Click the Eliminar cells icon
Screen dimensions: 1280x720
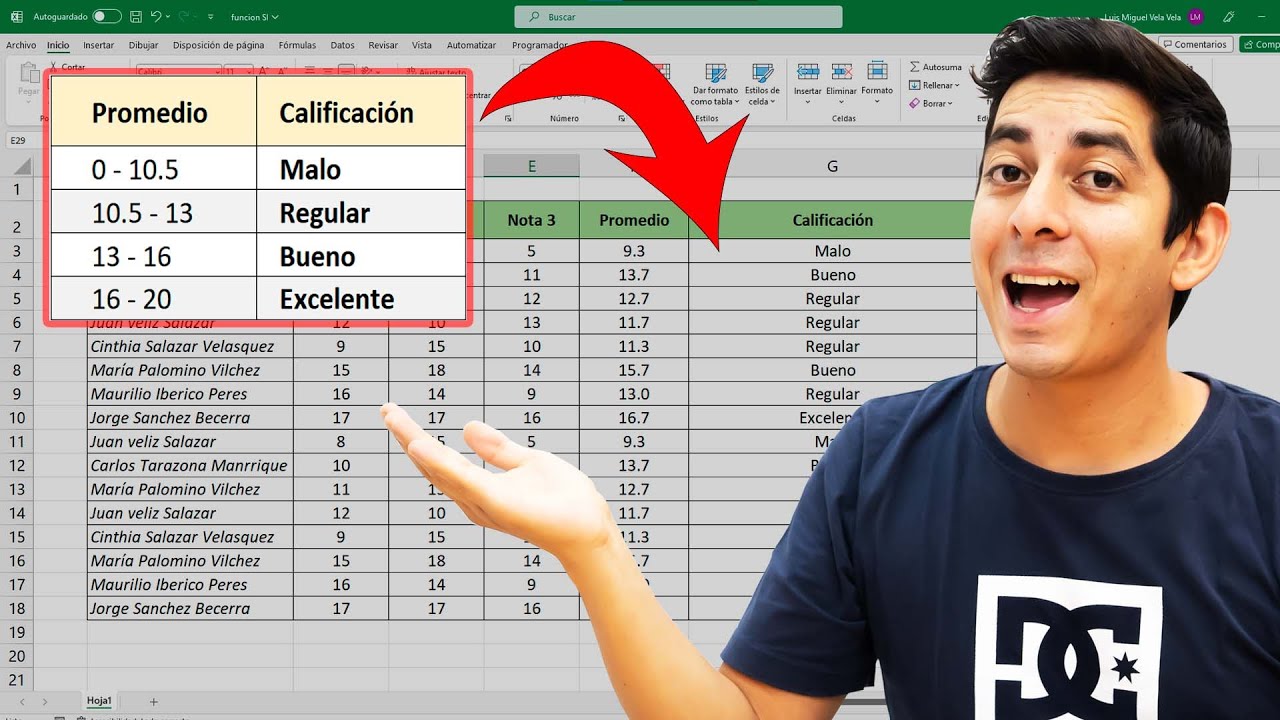click(842, 72)
